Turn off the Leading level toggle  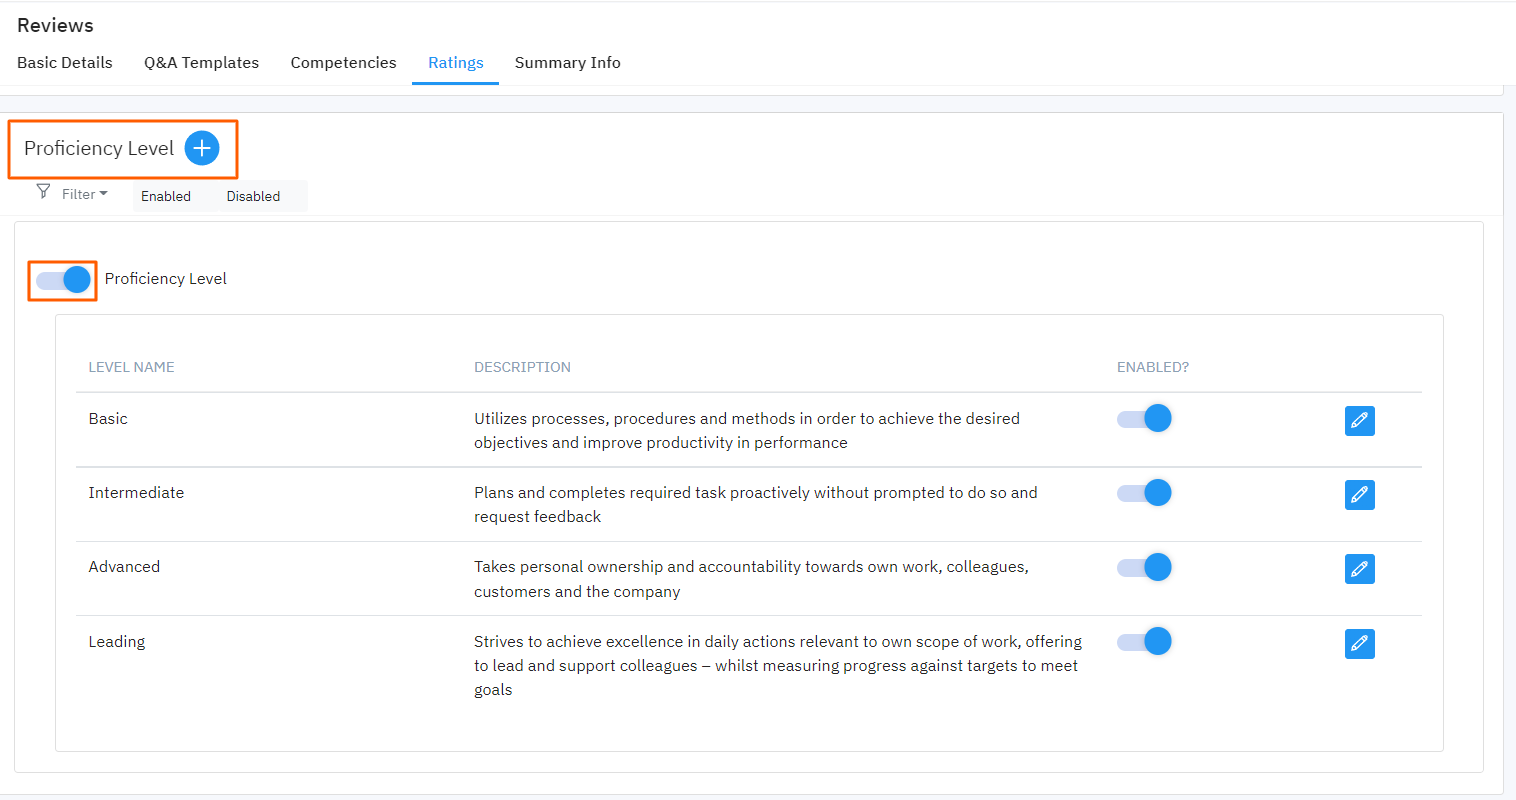coord(1144,641)
